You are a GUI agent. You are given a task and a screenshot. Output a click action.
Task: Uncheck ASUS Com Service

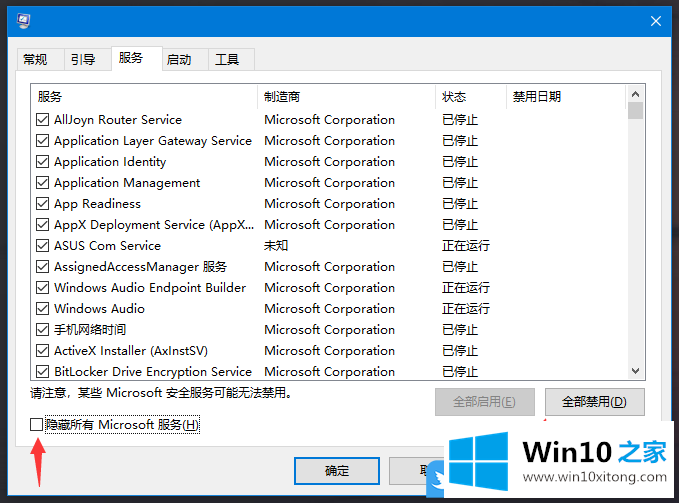[x=42, y=245]
